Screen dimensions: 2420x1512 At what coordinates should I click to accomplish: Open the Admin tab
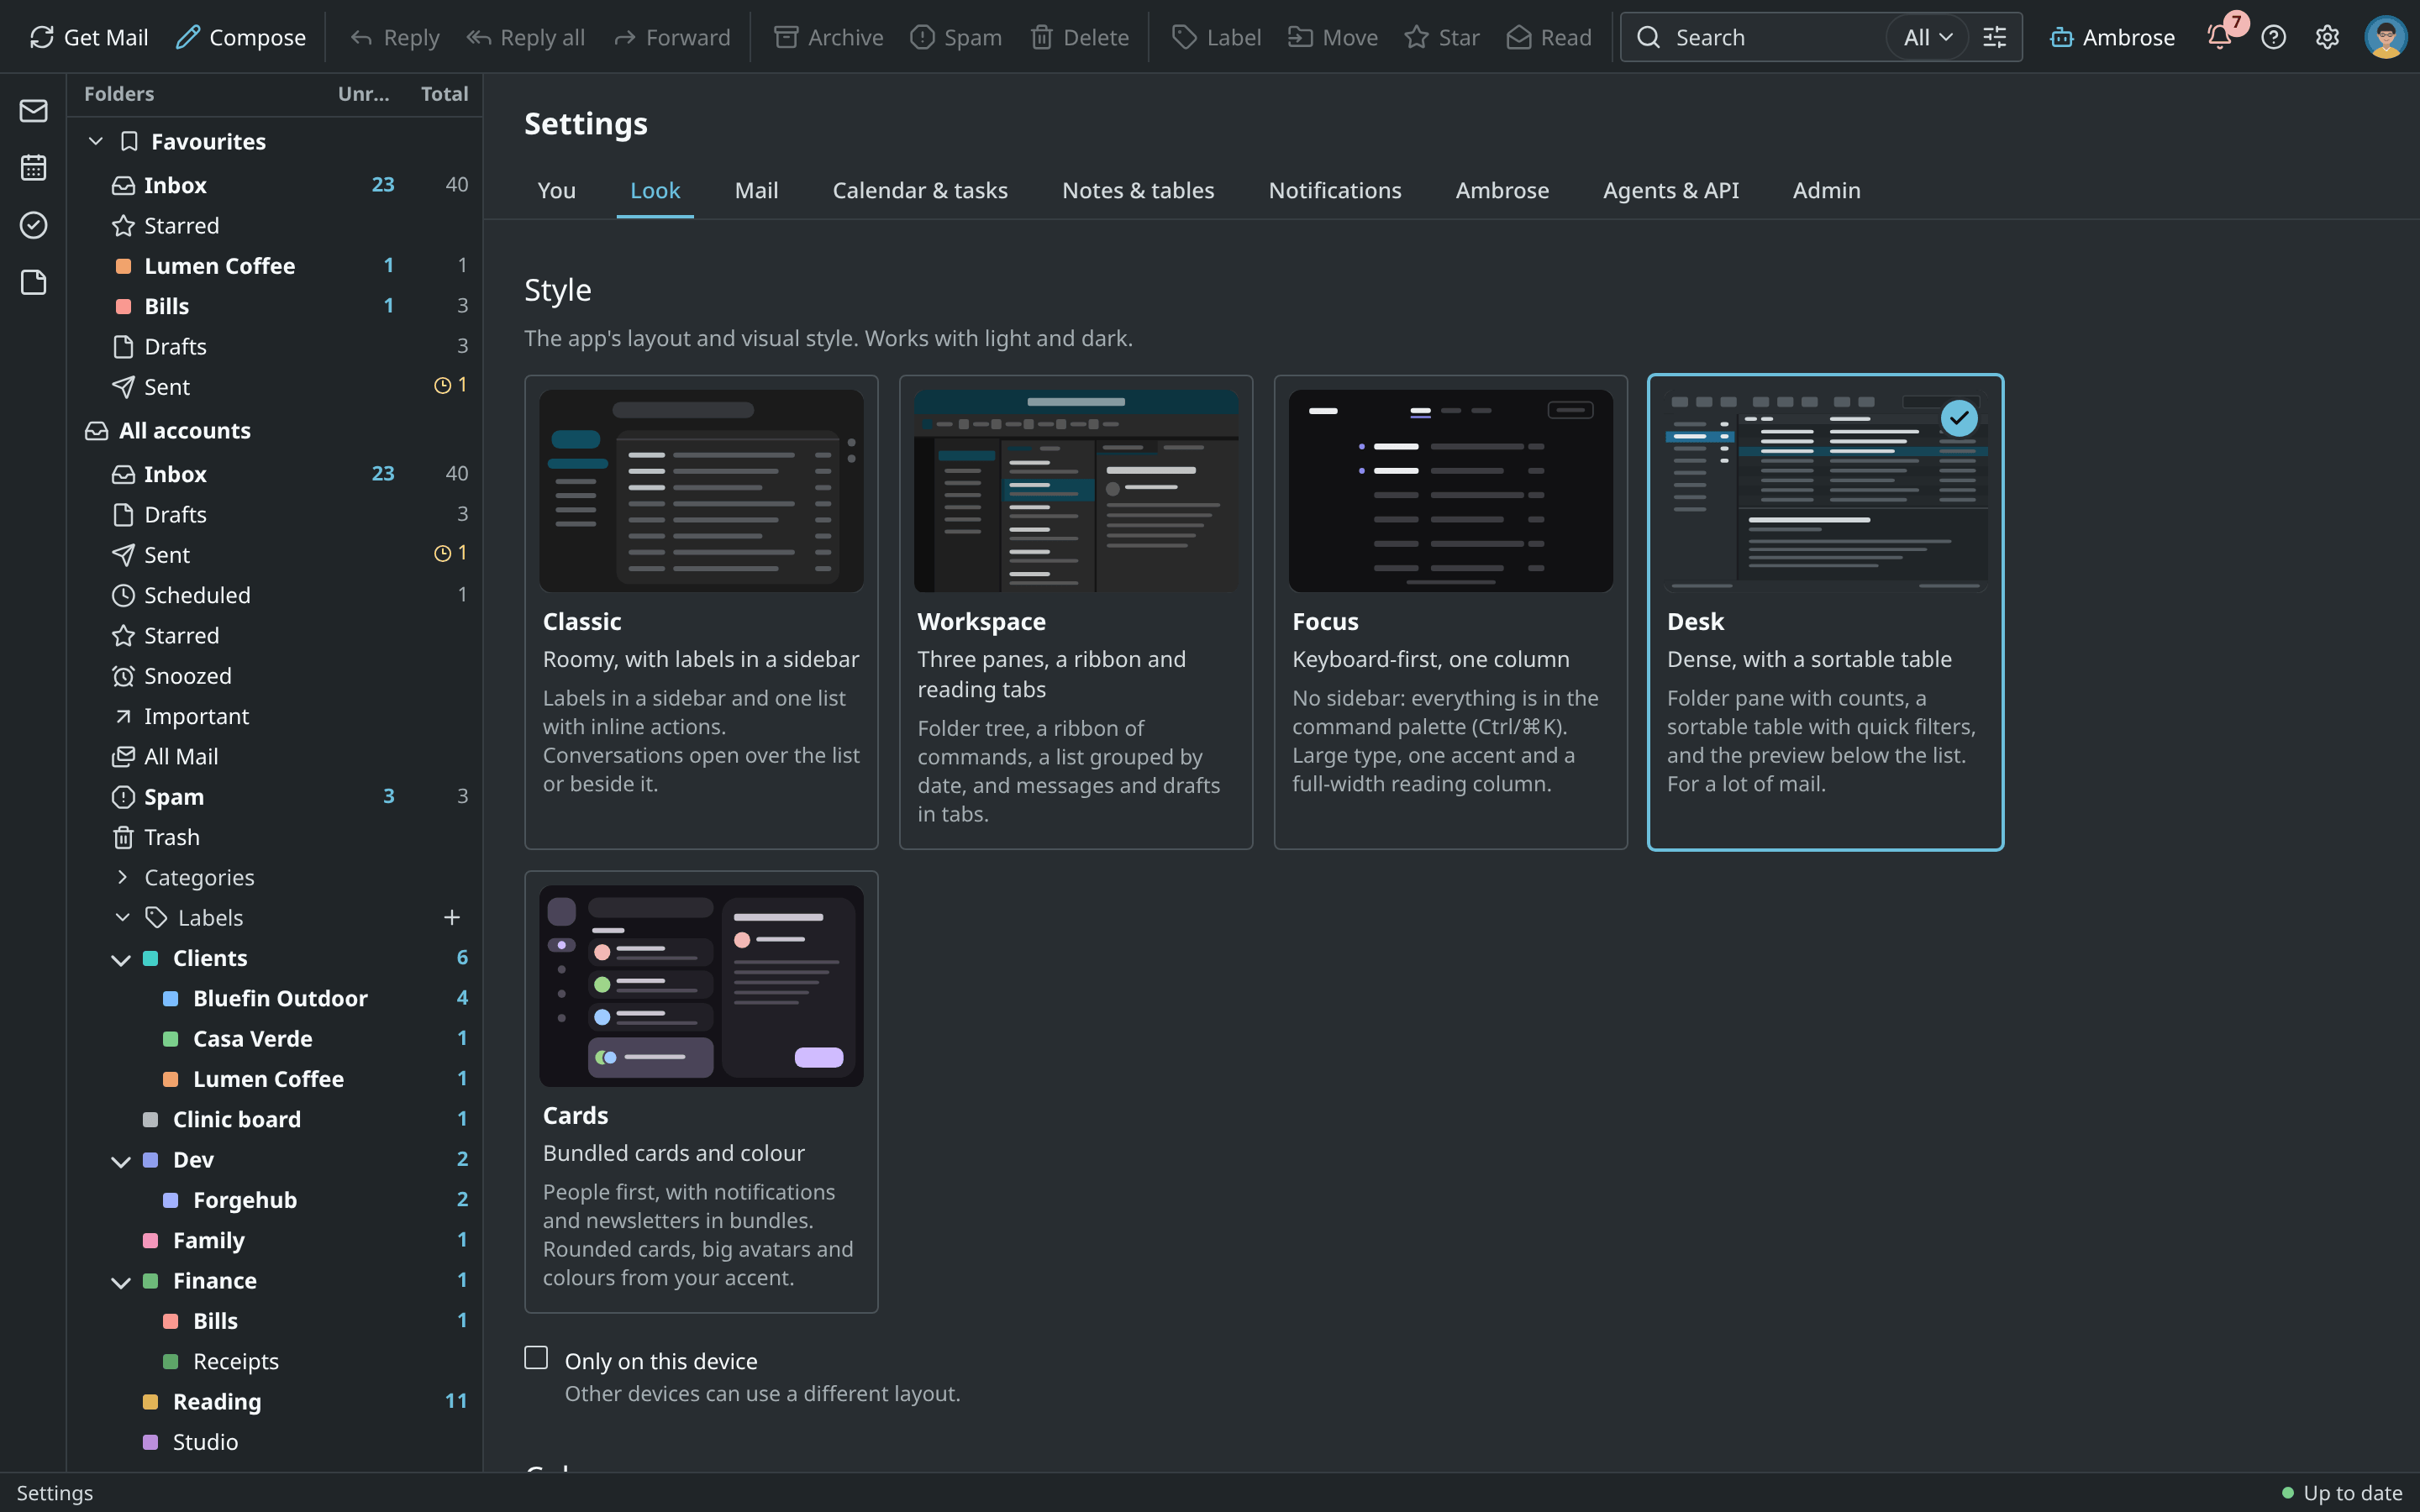[x=1826, y=190]
